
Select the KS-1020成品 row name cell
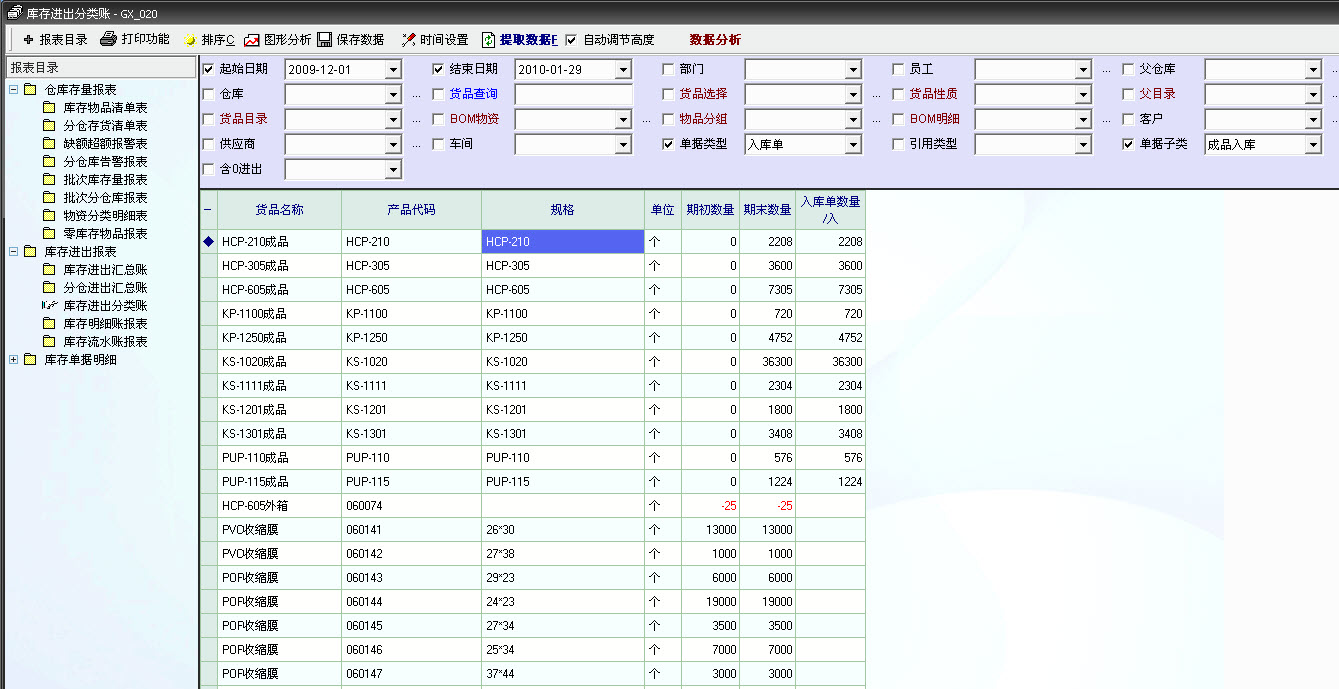click(279, 362)
